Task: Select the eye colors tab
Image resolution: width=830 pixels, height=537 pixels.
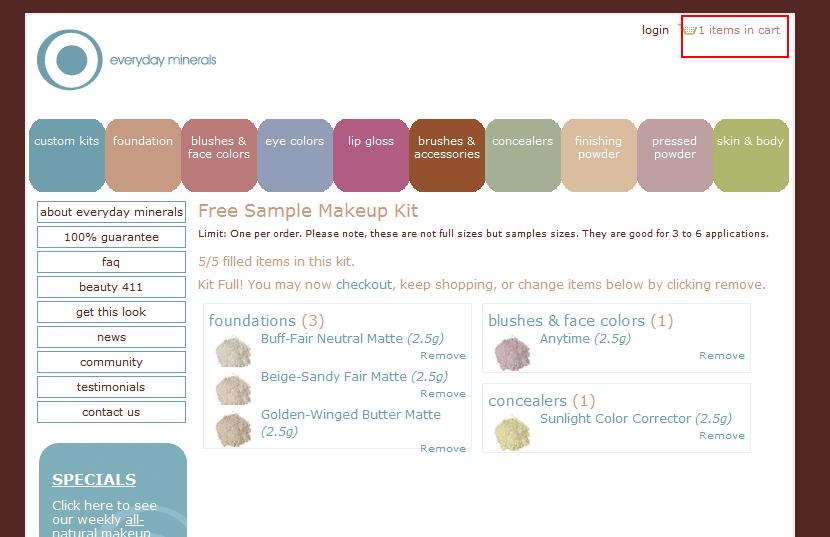Action: point(295,155)
